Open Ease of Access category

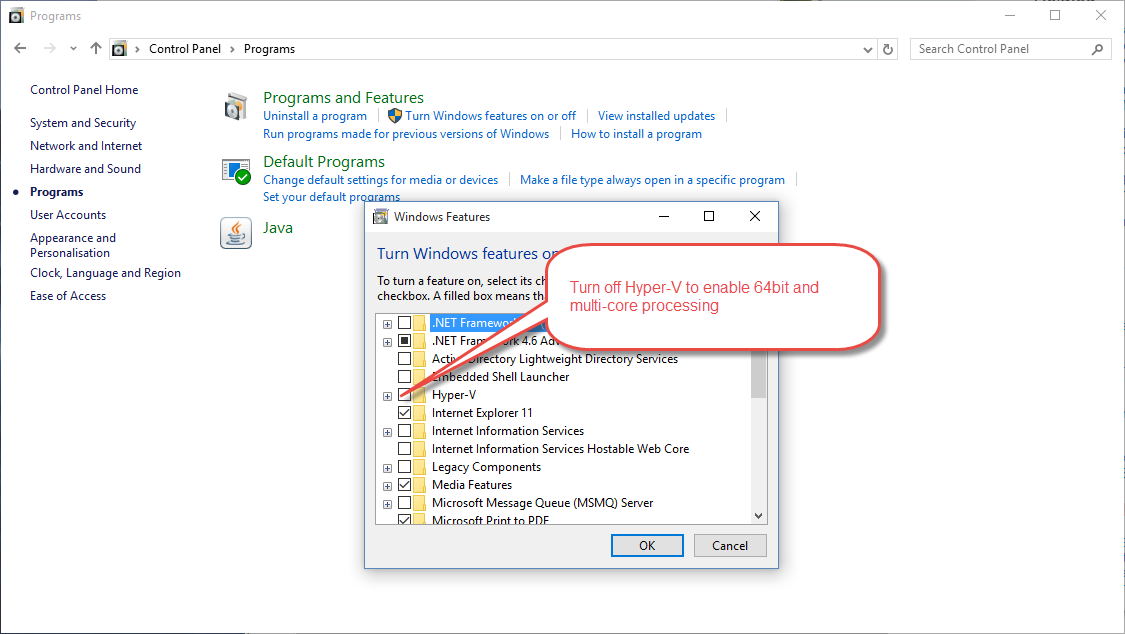tap(68, 295)
